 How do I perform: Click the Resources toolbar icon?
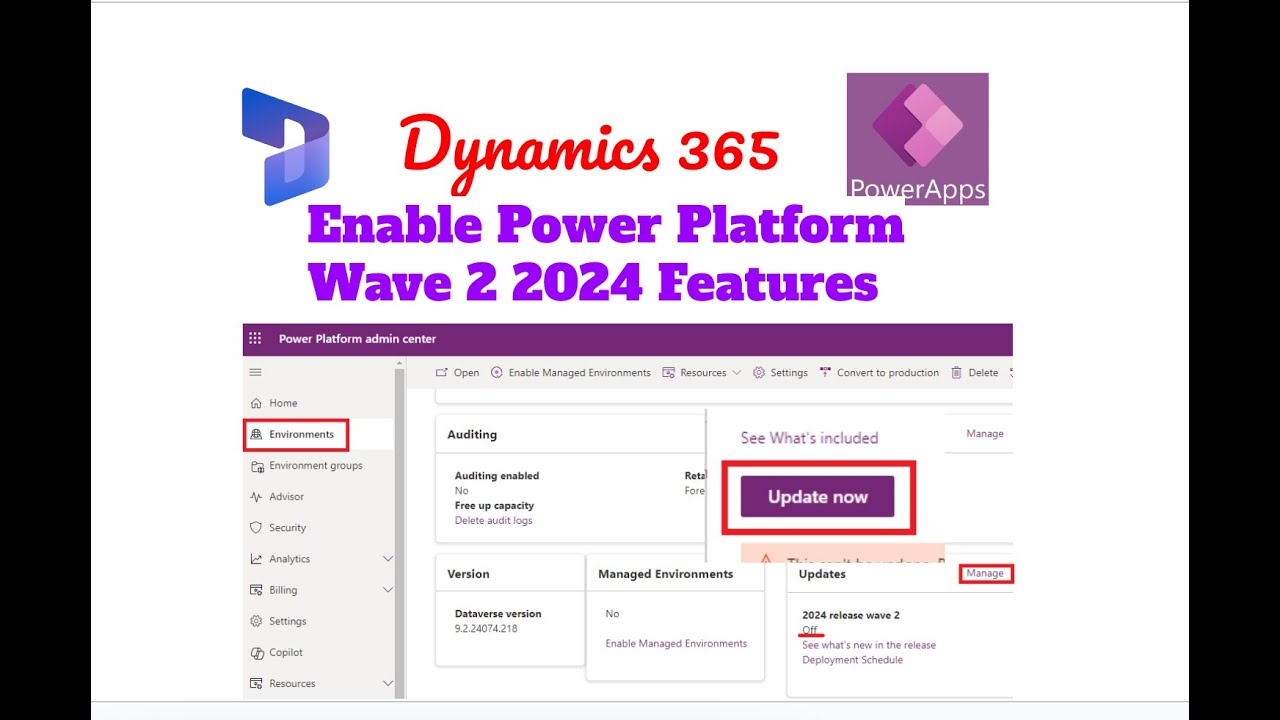click(x=669, y=372)
